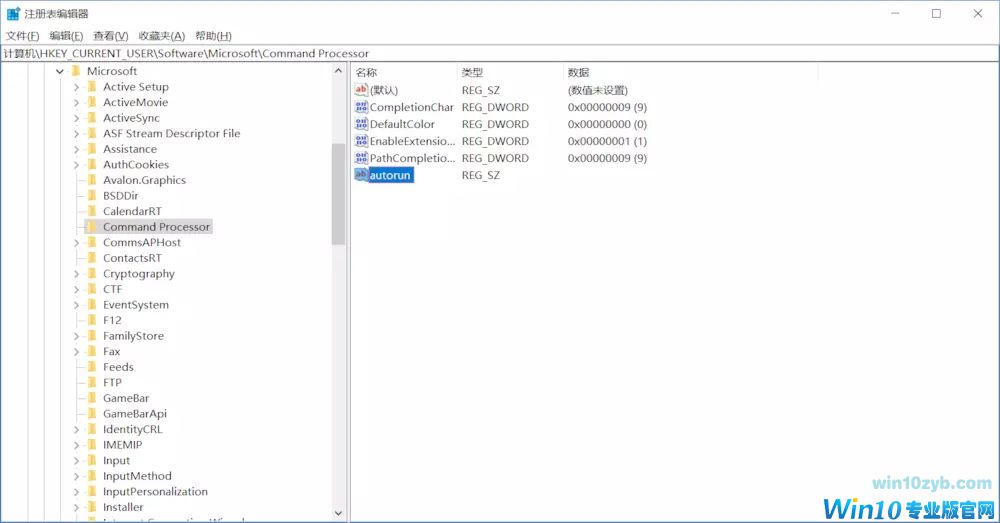Image resolution: width=1000 pixels, height=523 pixels.
Task: Click the (数值未设置) data cell
Action: click(598, 90)
